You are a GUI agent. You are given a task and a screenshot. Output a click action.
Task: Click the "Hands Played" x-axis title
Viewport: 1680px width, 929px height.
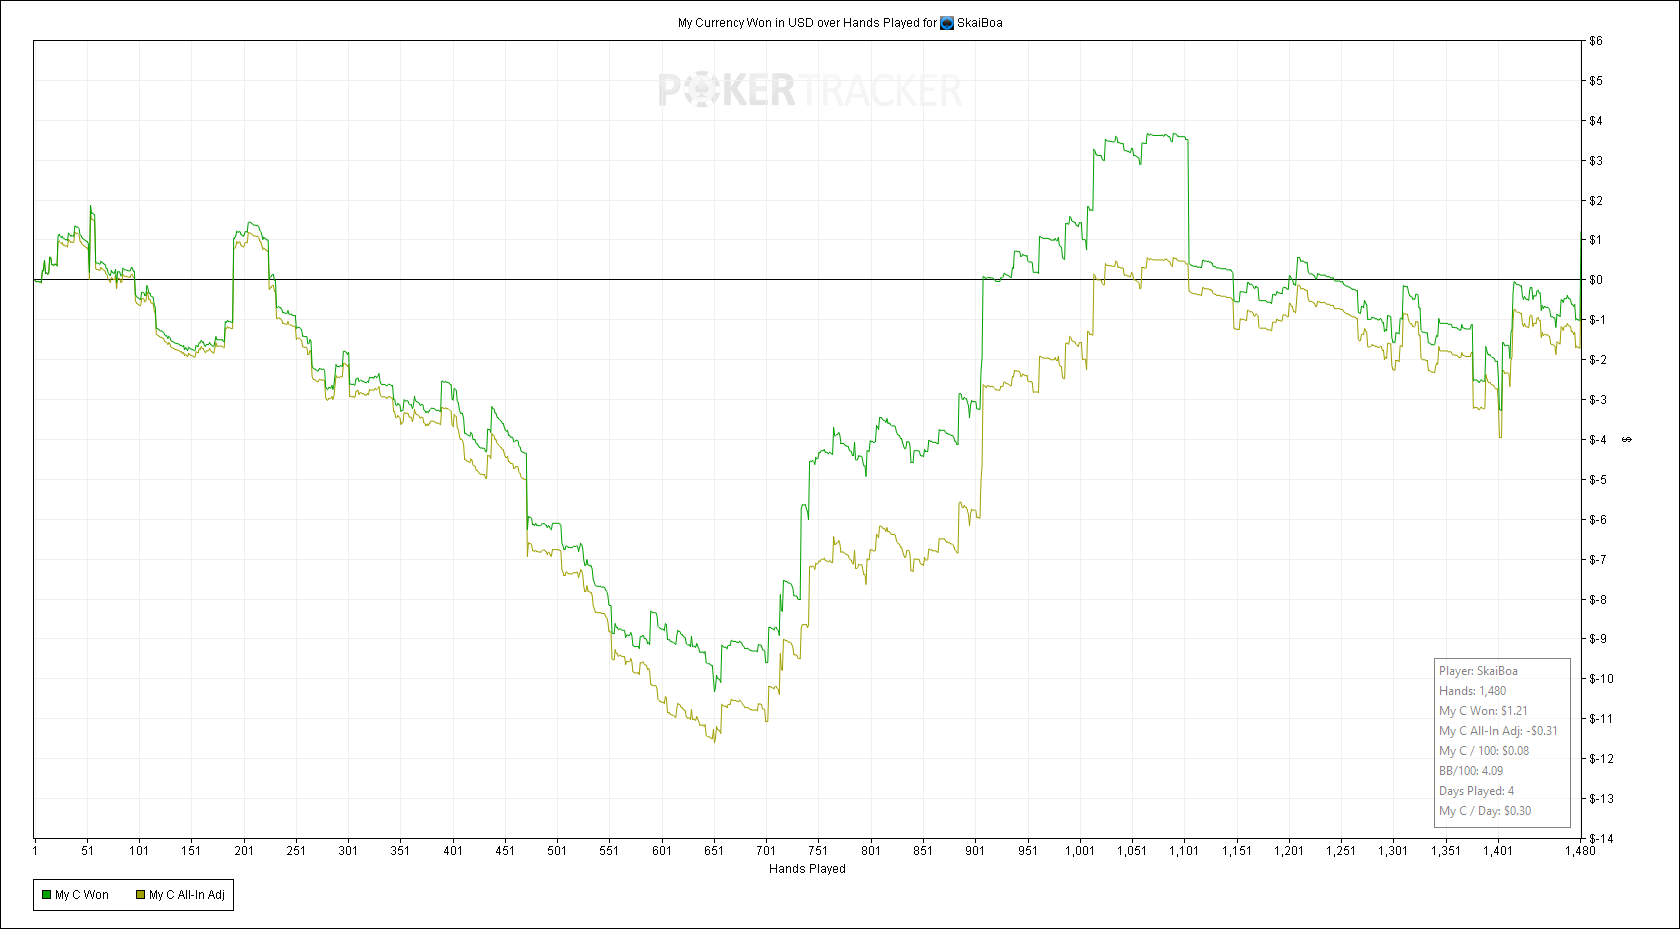tap(807, 869)
